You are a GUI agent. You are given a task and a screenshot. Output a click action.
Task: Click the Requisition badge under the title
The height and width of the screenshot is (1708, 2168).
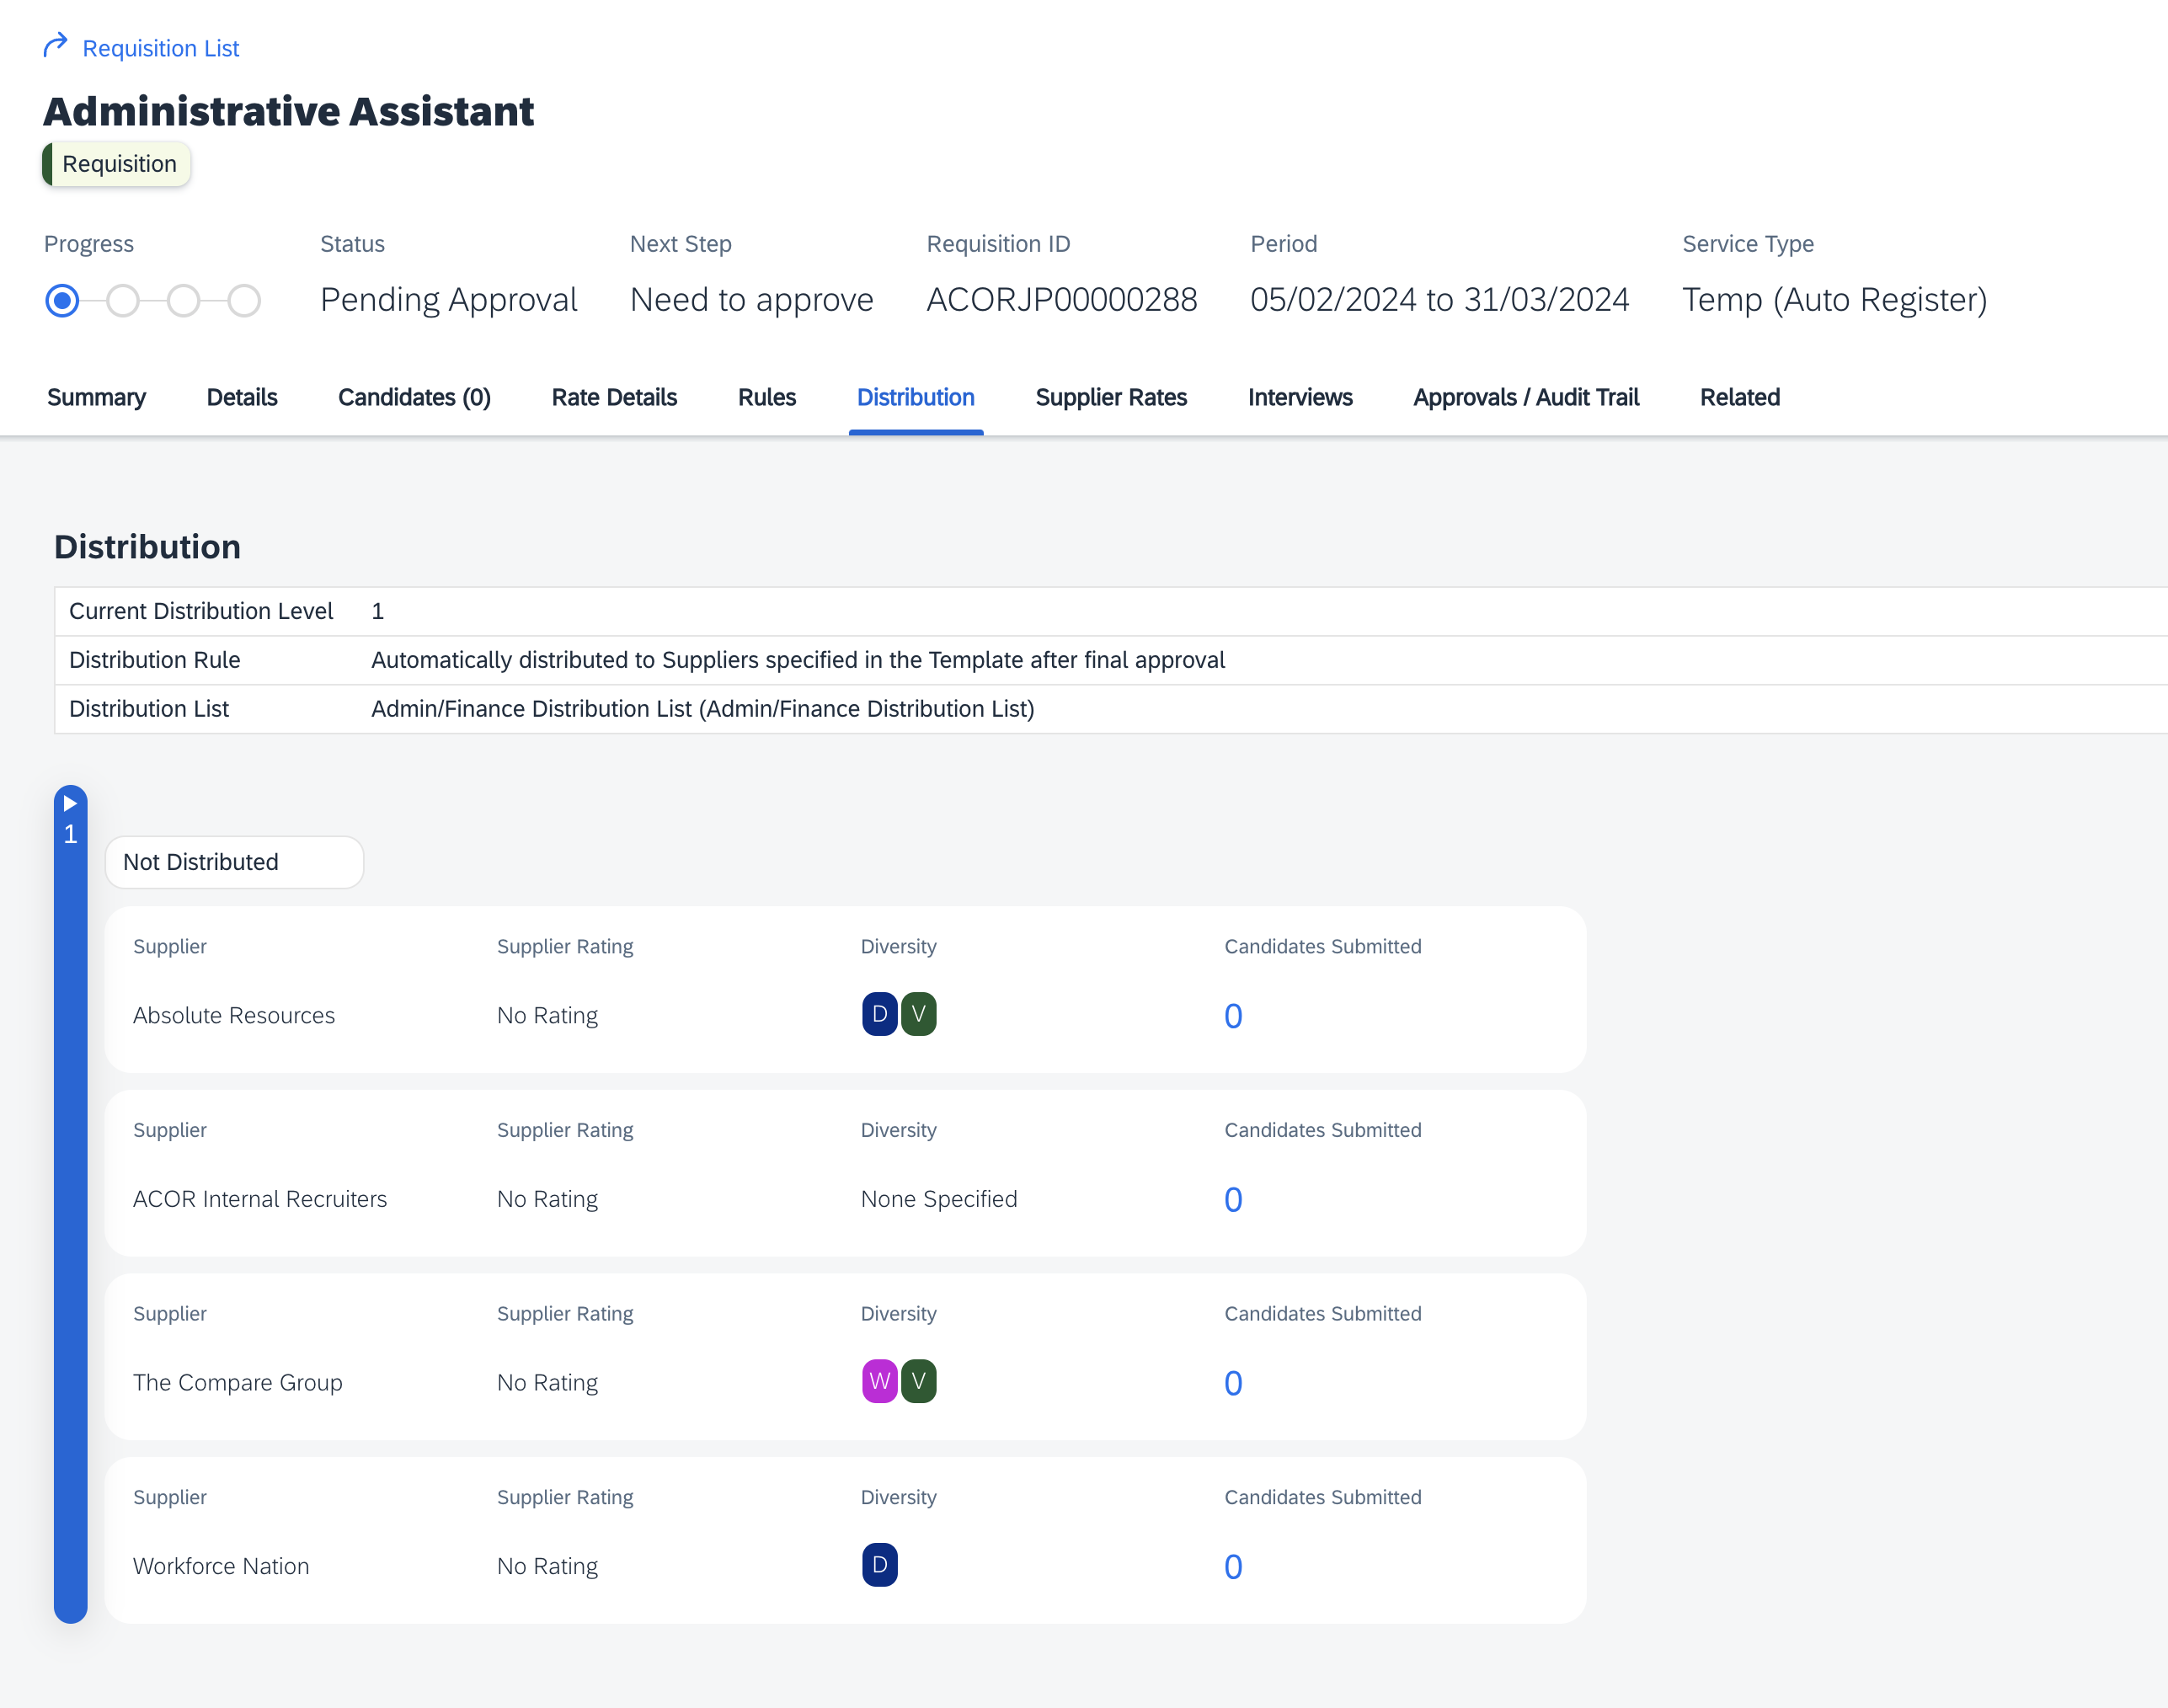pos(117,164)
